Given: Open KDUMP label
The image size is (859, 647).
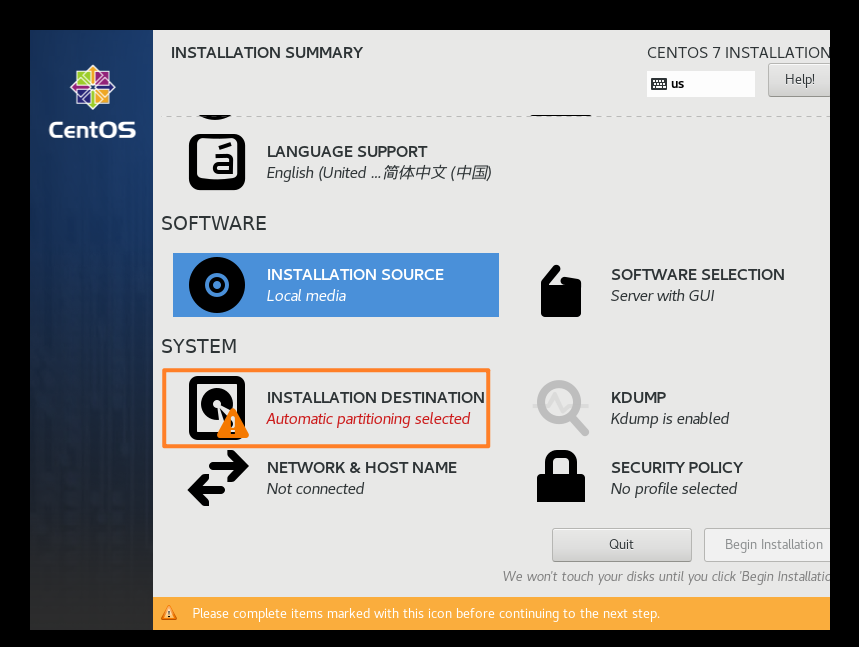Looking at the screenshot, I should click(x=638, y=397).
